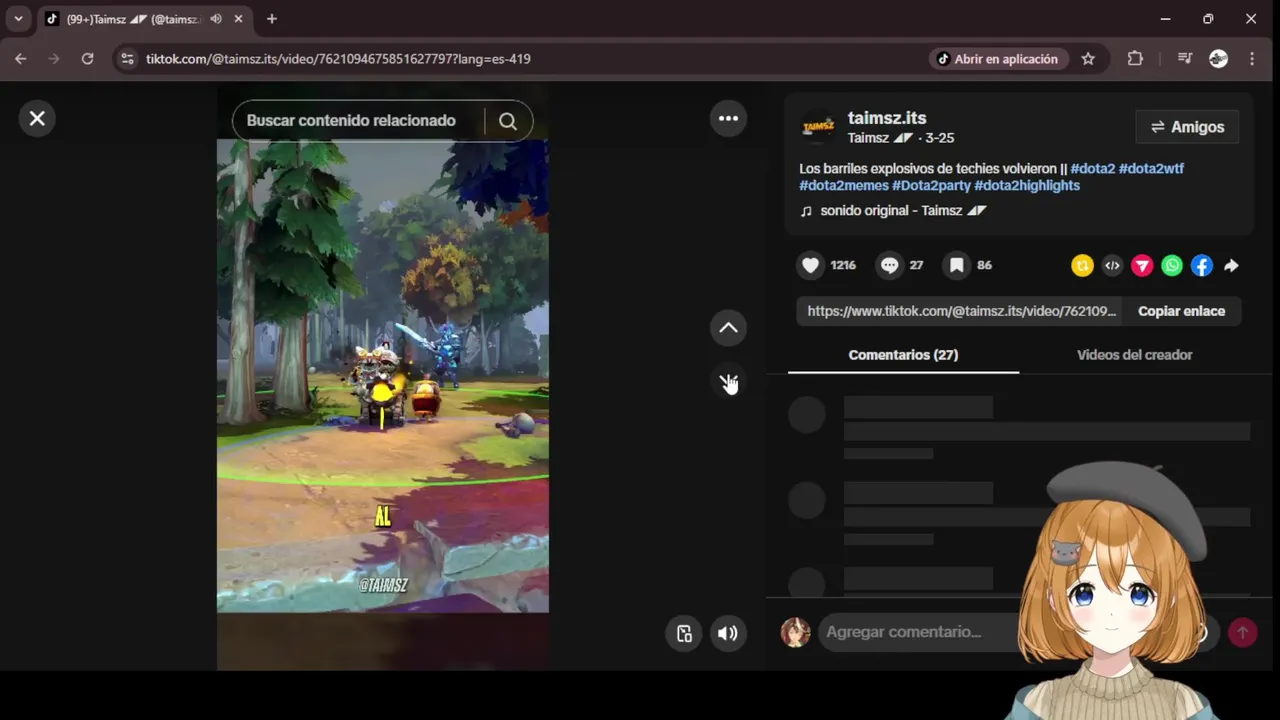Save video with bookmark icon

tap(957, 265)
